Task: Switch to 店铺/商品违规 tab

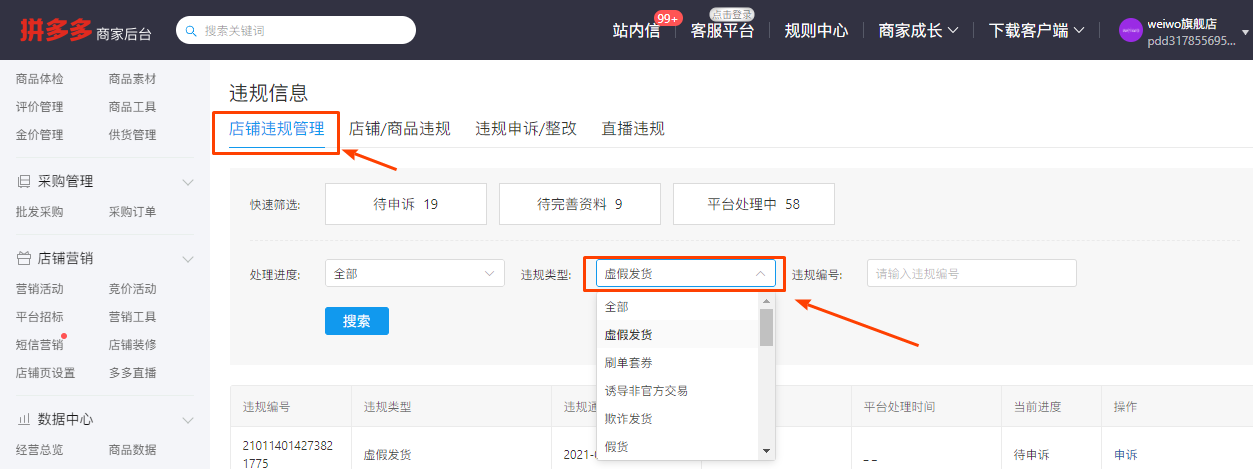Action: point(399,129)
